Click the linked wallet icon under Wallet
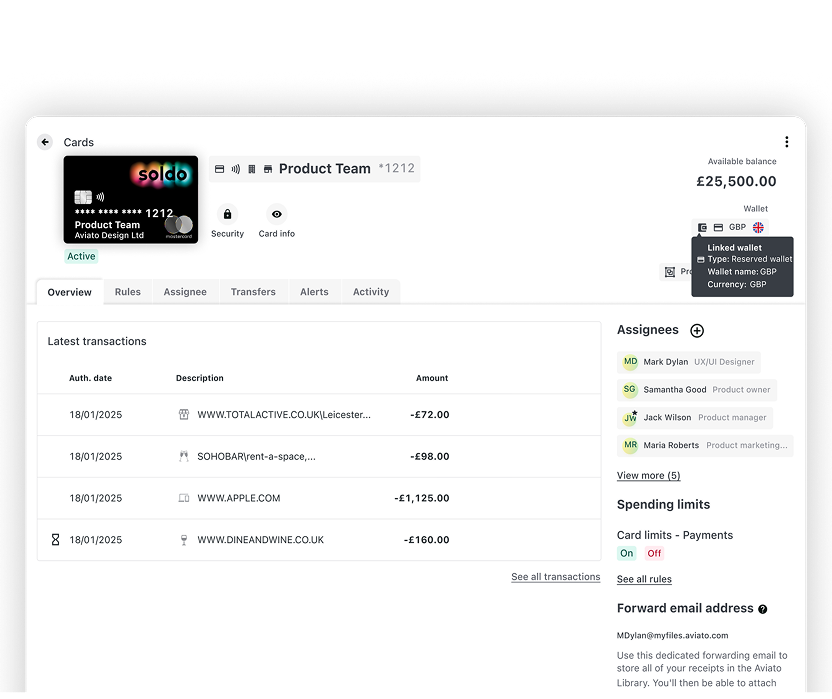This screenshot has width=832, height=699. tap(702, 227)
